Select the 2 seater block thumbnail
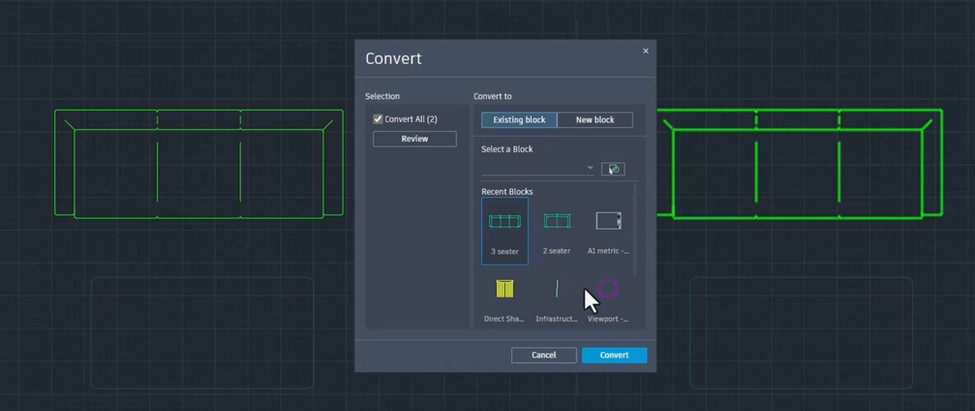 (557, 231)
